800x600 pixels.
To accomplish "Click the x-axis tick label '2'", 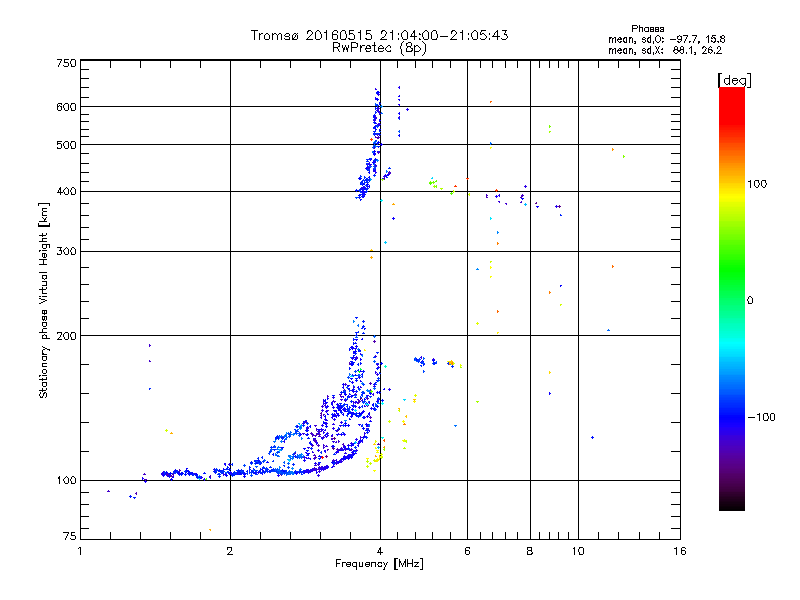I will (x=230, y=551).
